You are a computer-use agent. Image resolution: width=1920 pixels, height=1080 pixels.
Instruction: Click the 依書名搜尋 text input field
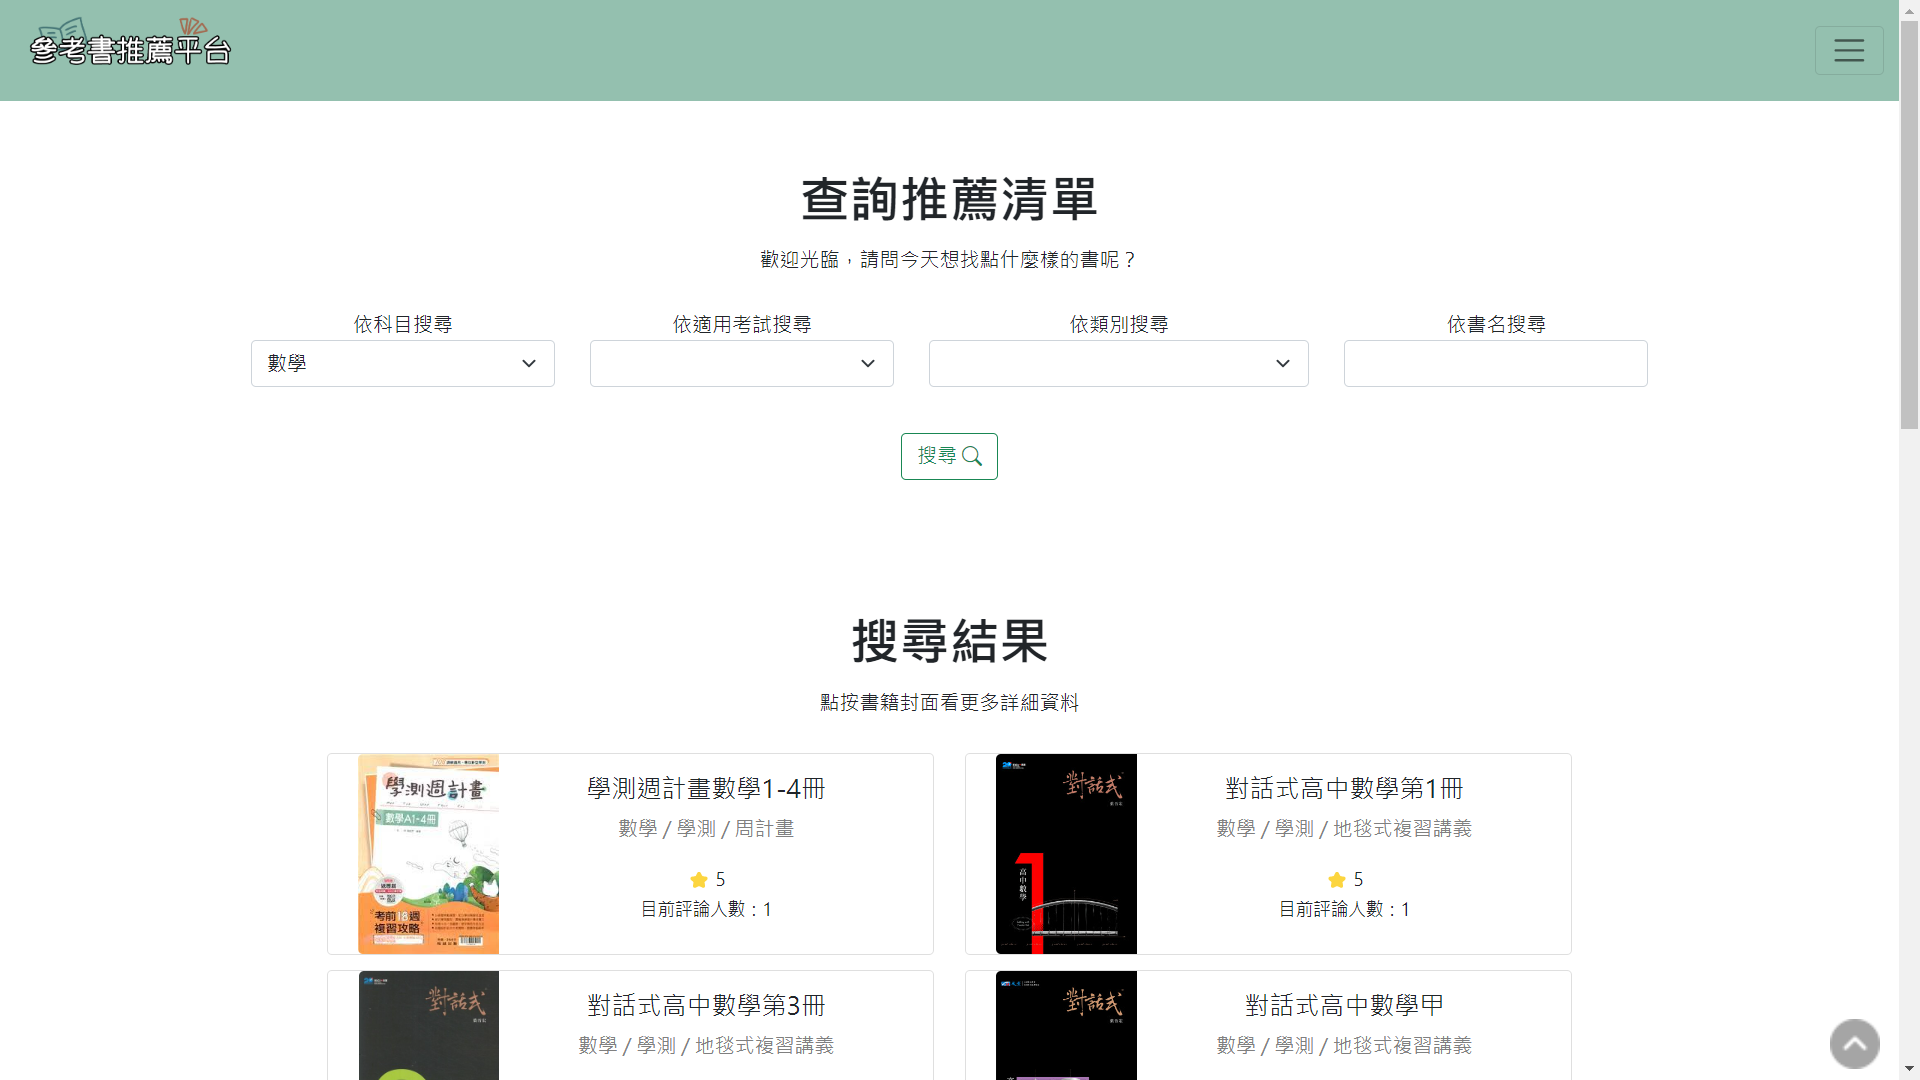[x=1494, y=363]
